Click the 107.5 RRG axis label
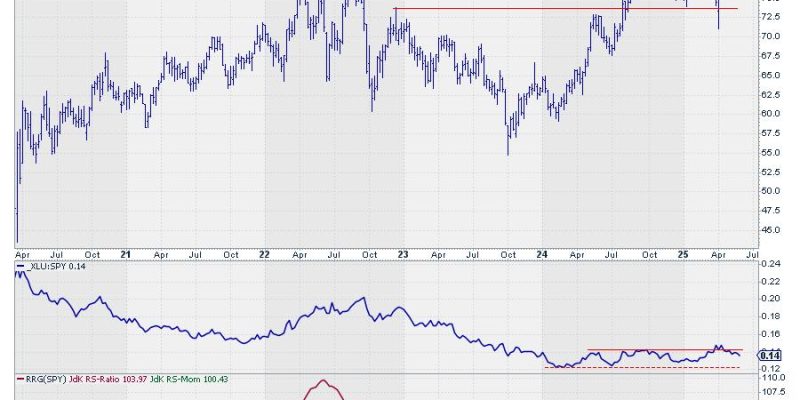Viewport: 800px width, 400px height. coord(771,394)
